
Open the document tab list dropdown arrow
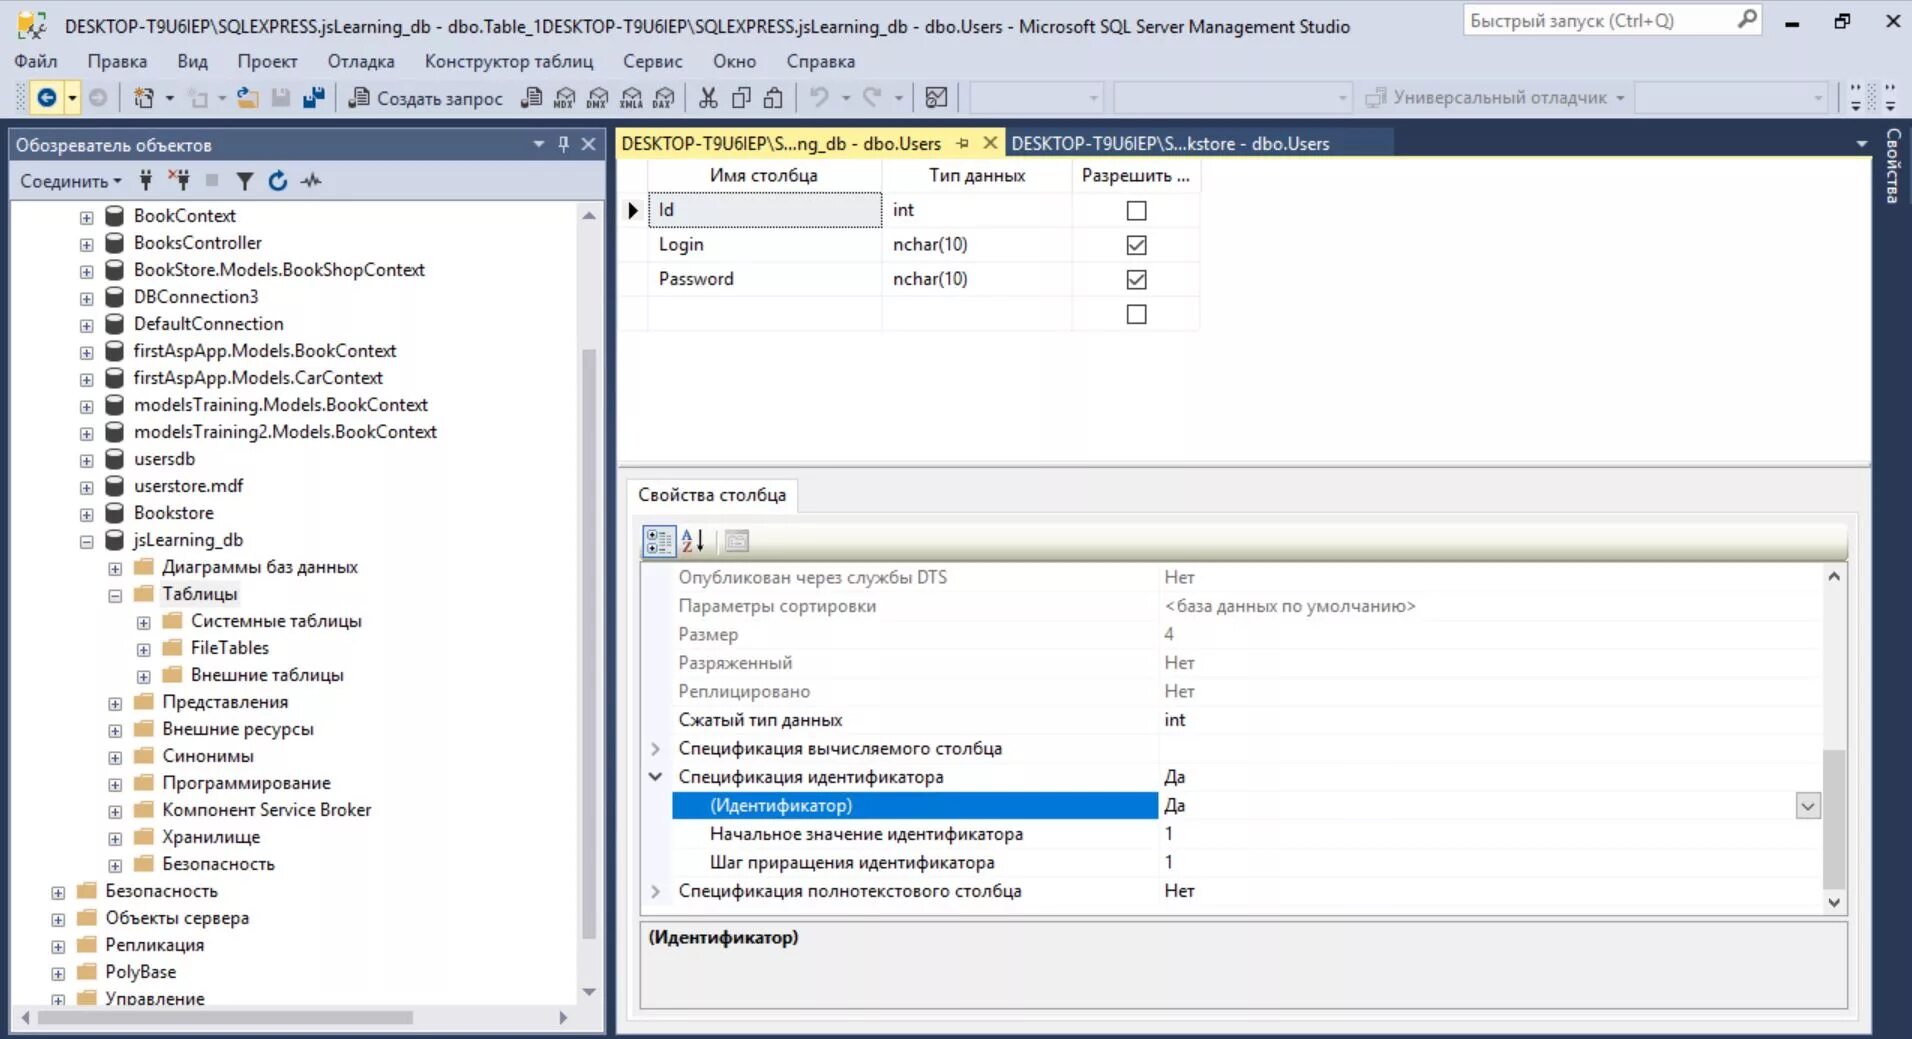pos(1862,144)
